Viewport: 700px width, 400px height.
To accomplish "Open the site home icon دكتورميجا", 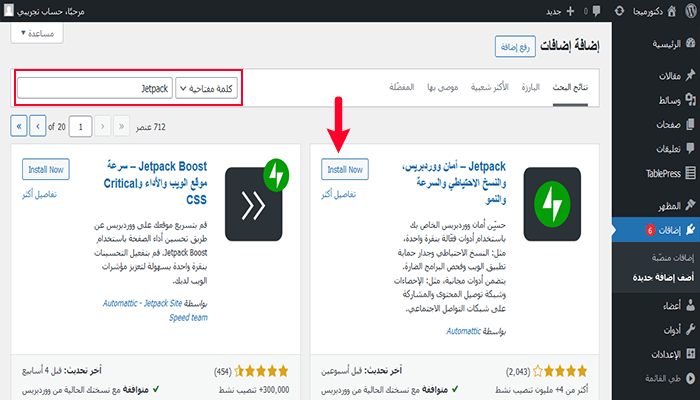I will coord(671,11).
